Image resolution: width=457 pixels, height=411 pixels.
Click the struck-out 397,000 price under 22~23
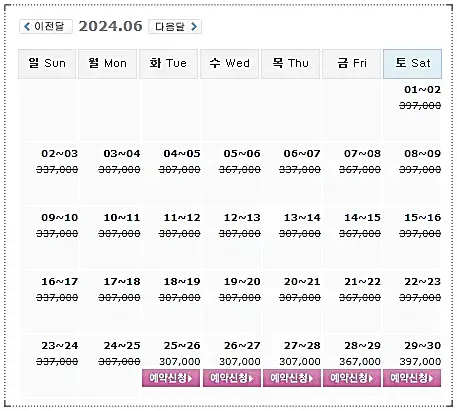click(420, 298)
